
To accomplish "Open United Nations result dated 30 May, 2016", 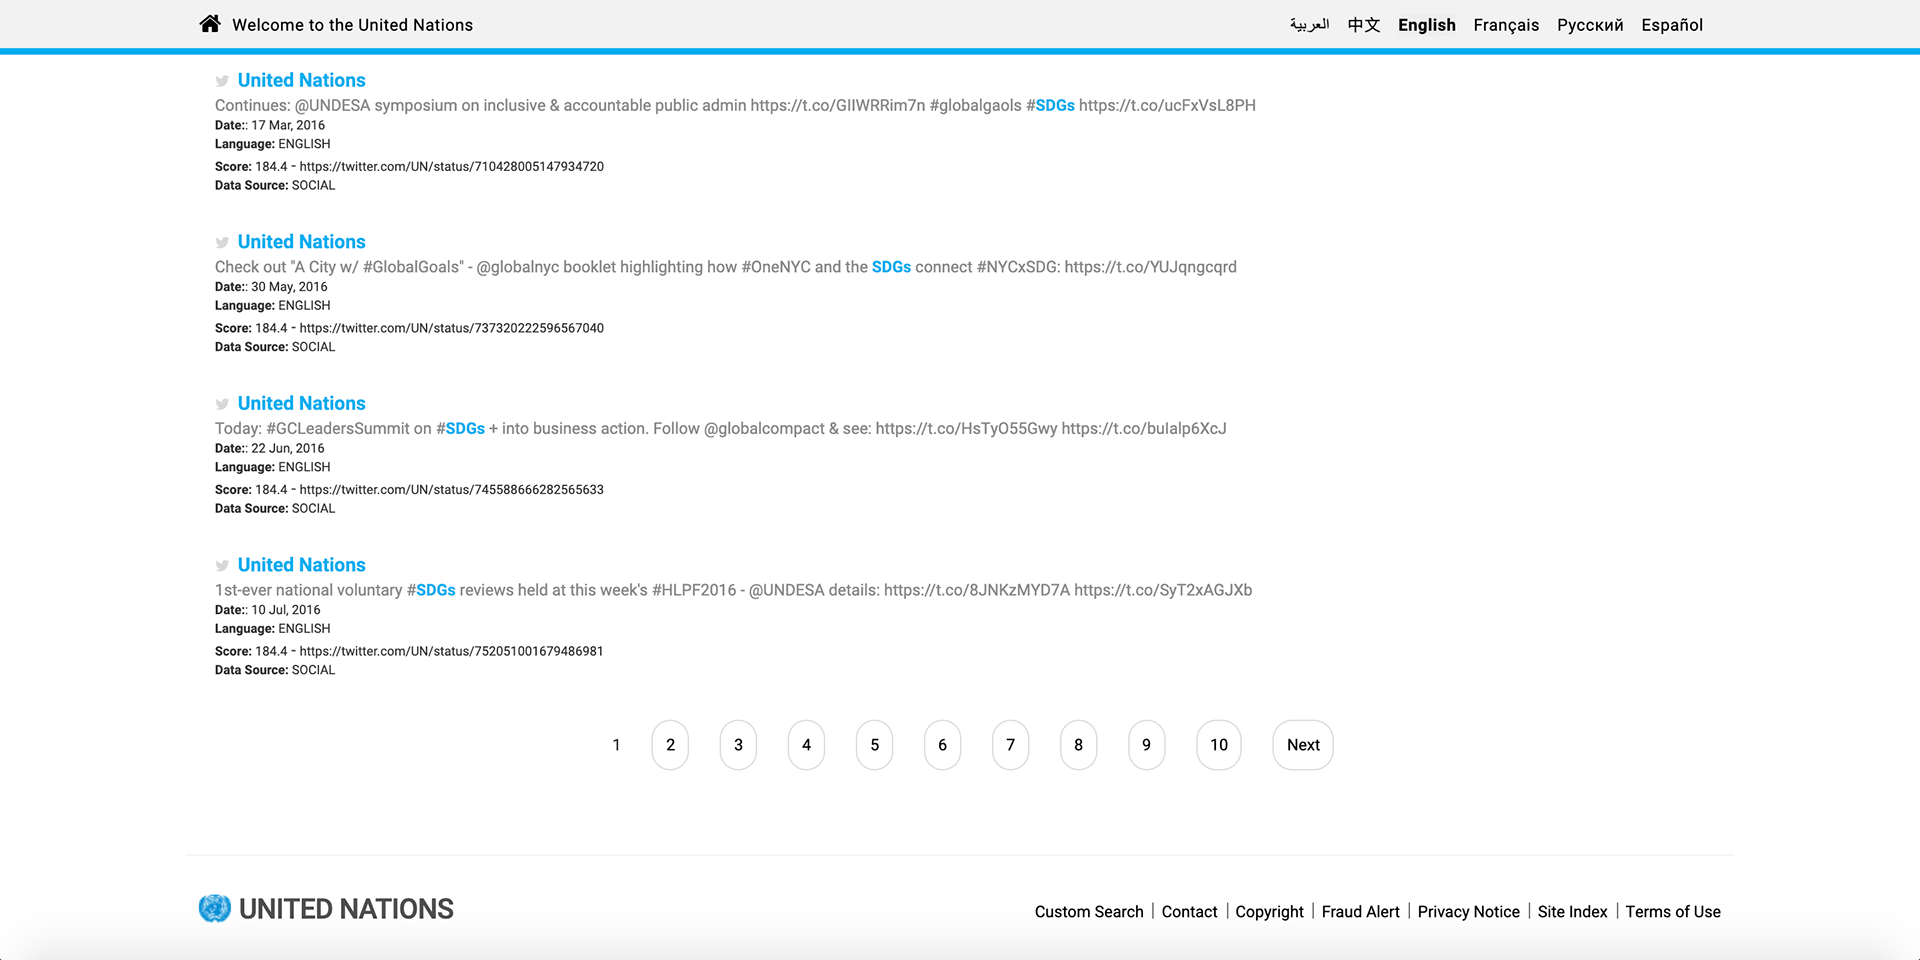I will point(301,242).
